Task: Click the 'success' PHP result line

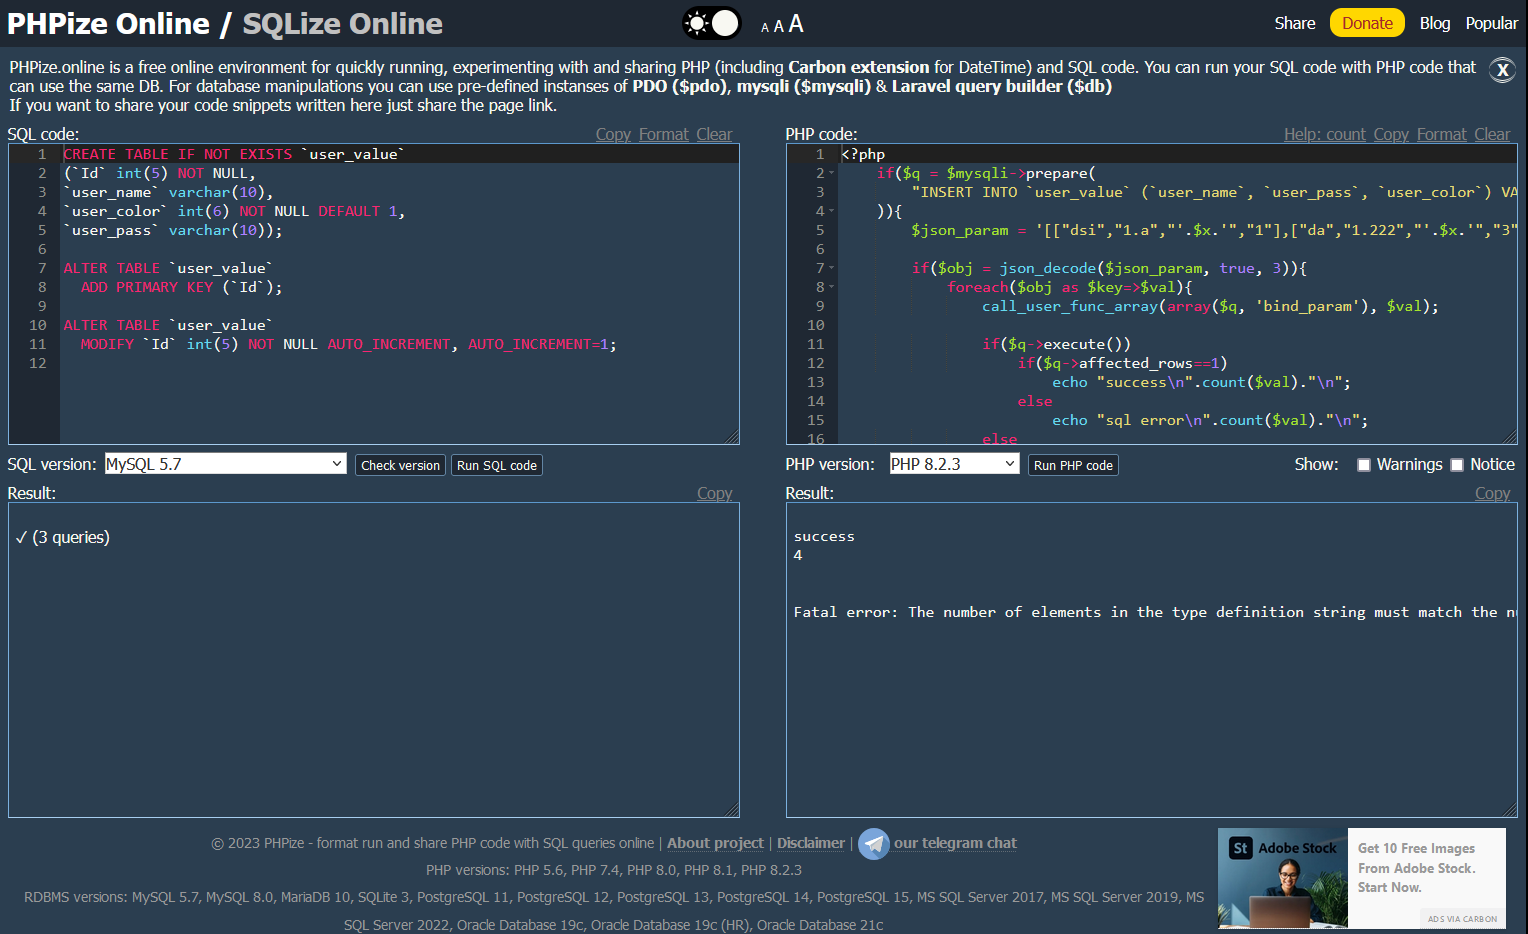Action: [824, 537]
